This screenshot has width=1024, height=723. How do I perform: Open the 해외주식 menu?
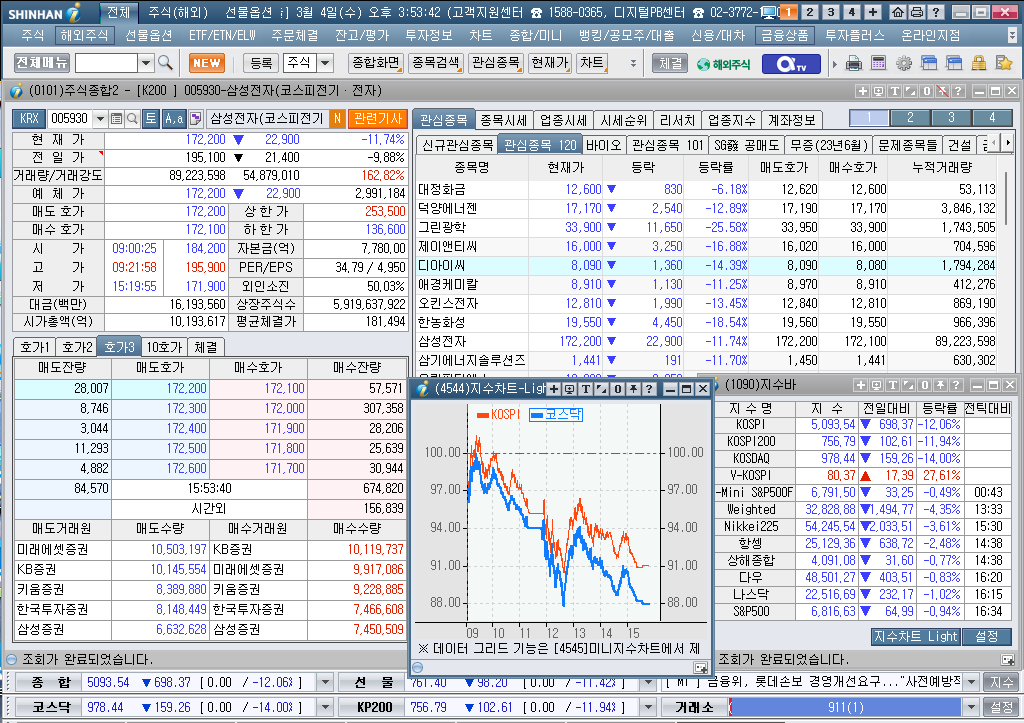tap(84, 35)
